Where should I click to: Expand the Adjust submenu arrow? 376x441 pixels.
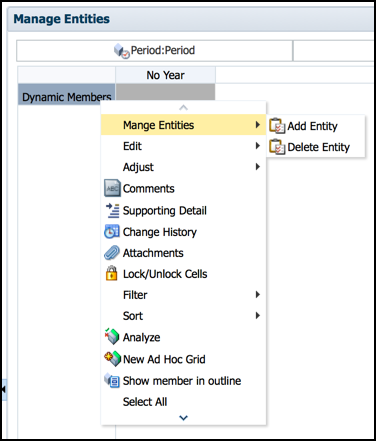tap(257, 167)
